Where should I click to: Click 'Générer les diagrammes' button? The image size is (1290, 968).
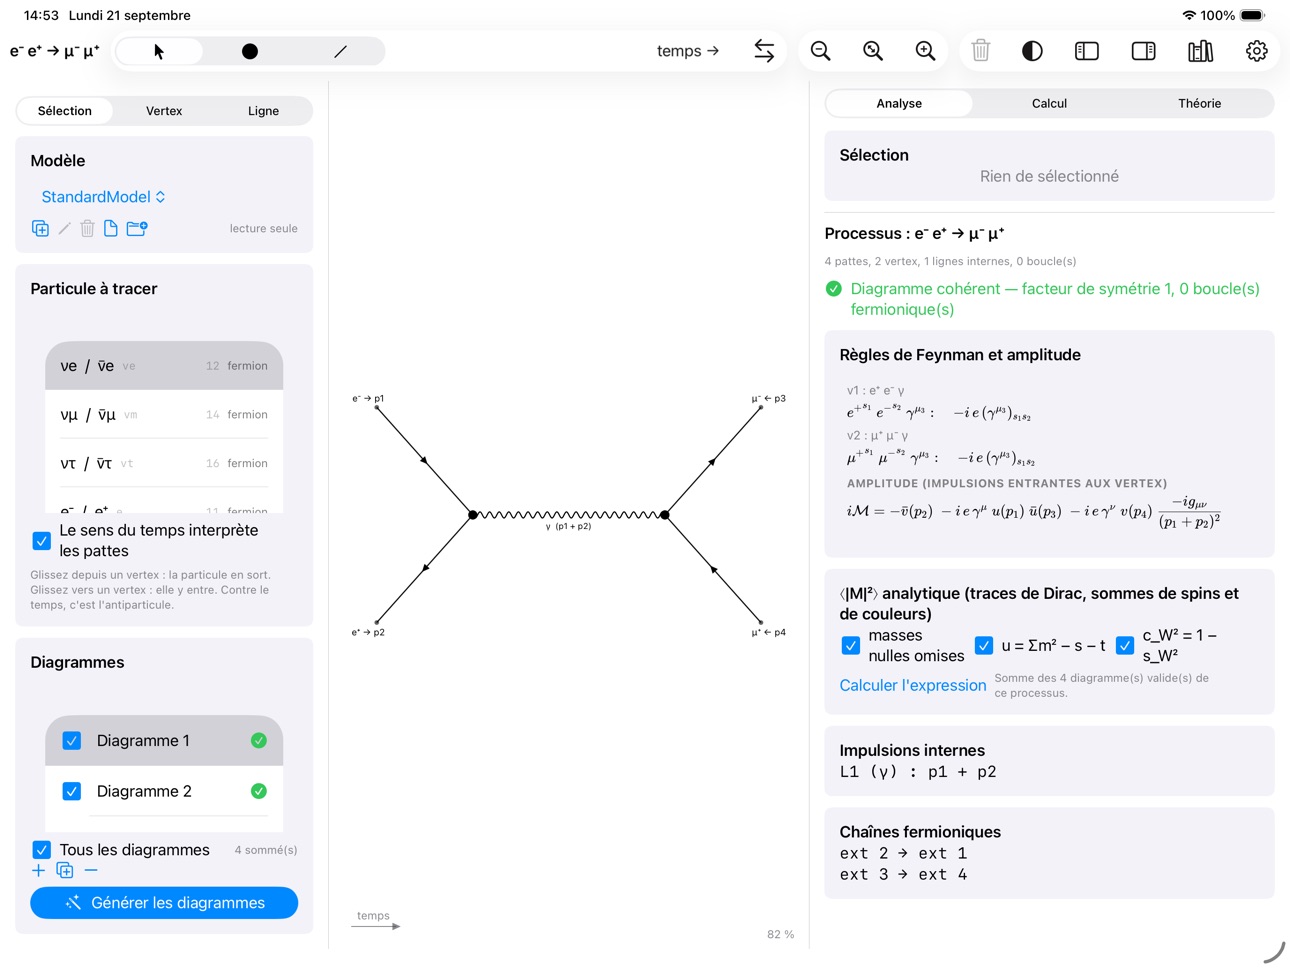click(164, 903)
